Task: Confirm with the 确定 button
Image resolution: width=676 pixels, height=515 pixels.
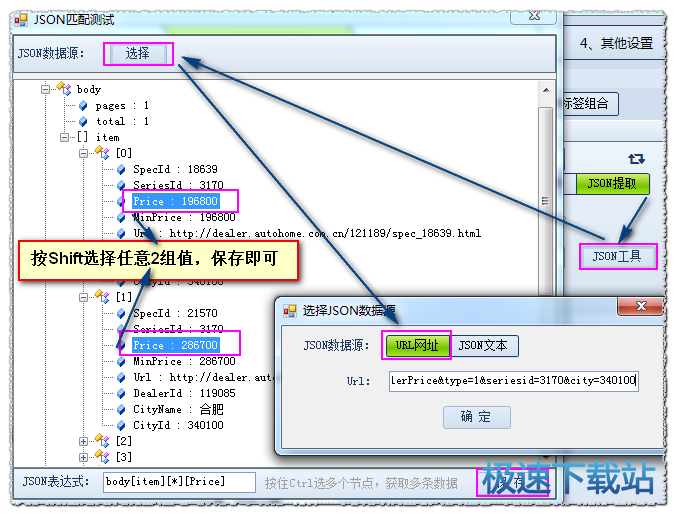Action: (476, 417)
